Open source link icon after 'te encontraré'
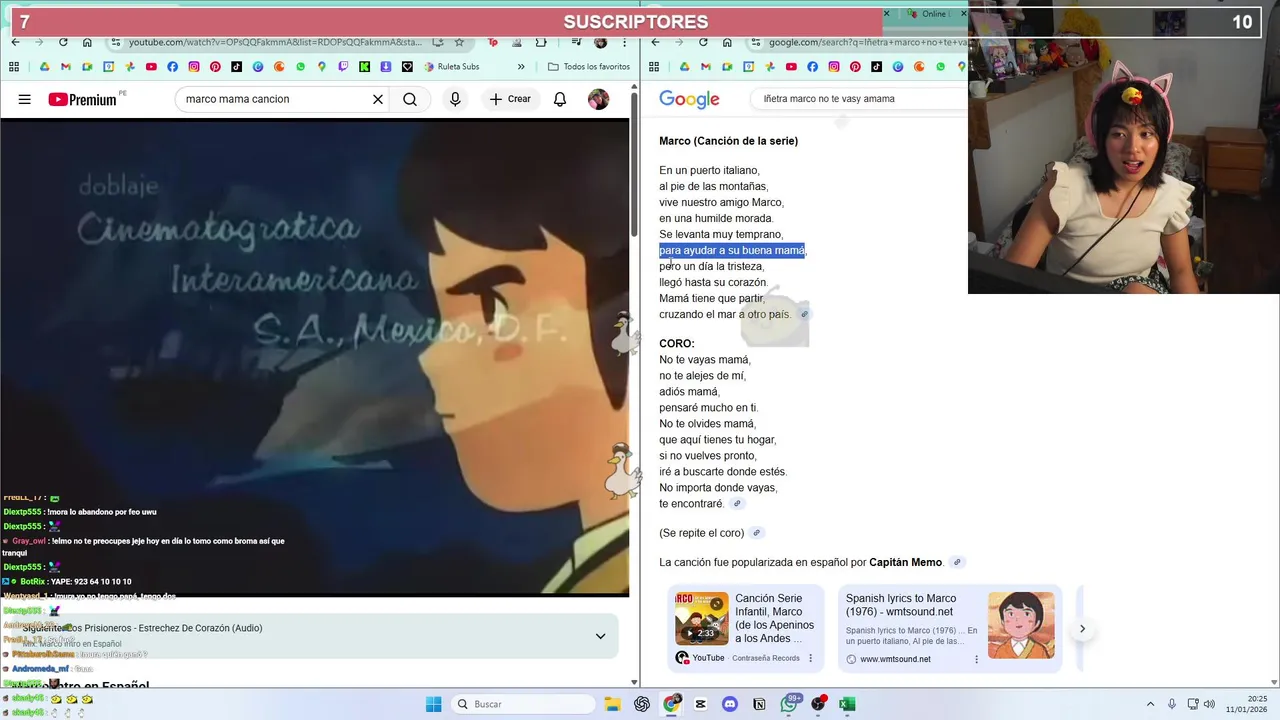Image resolution: width=1280 pixels, height=720 pixels. 737,504
